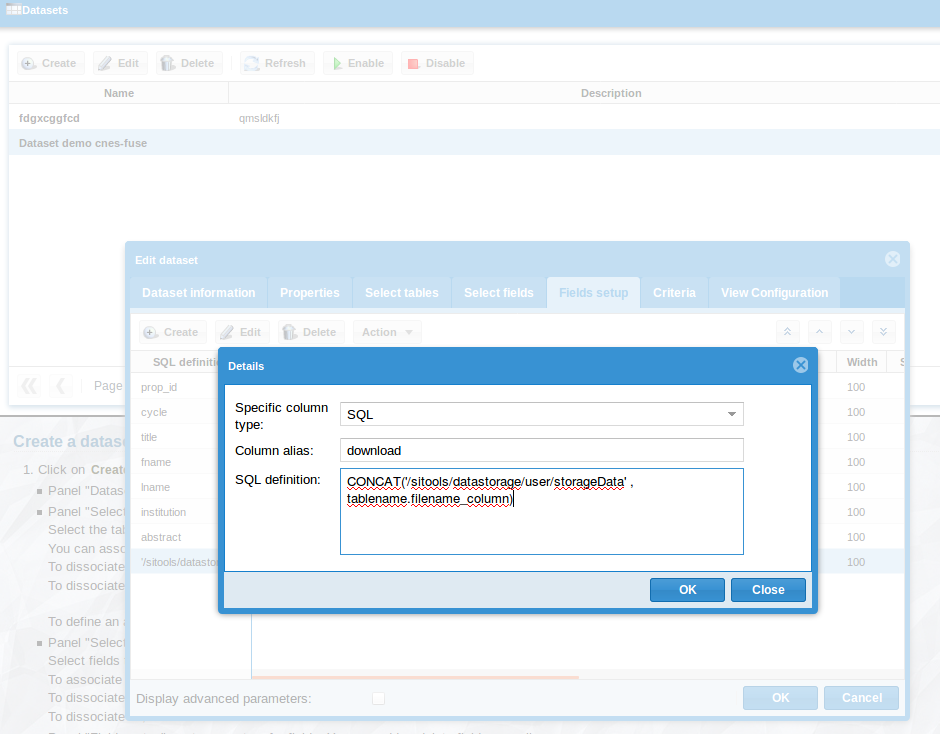Click the Delete trash icon in main toolbar

166,63
